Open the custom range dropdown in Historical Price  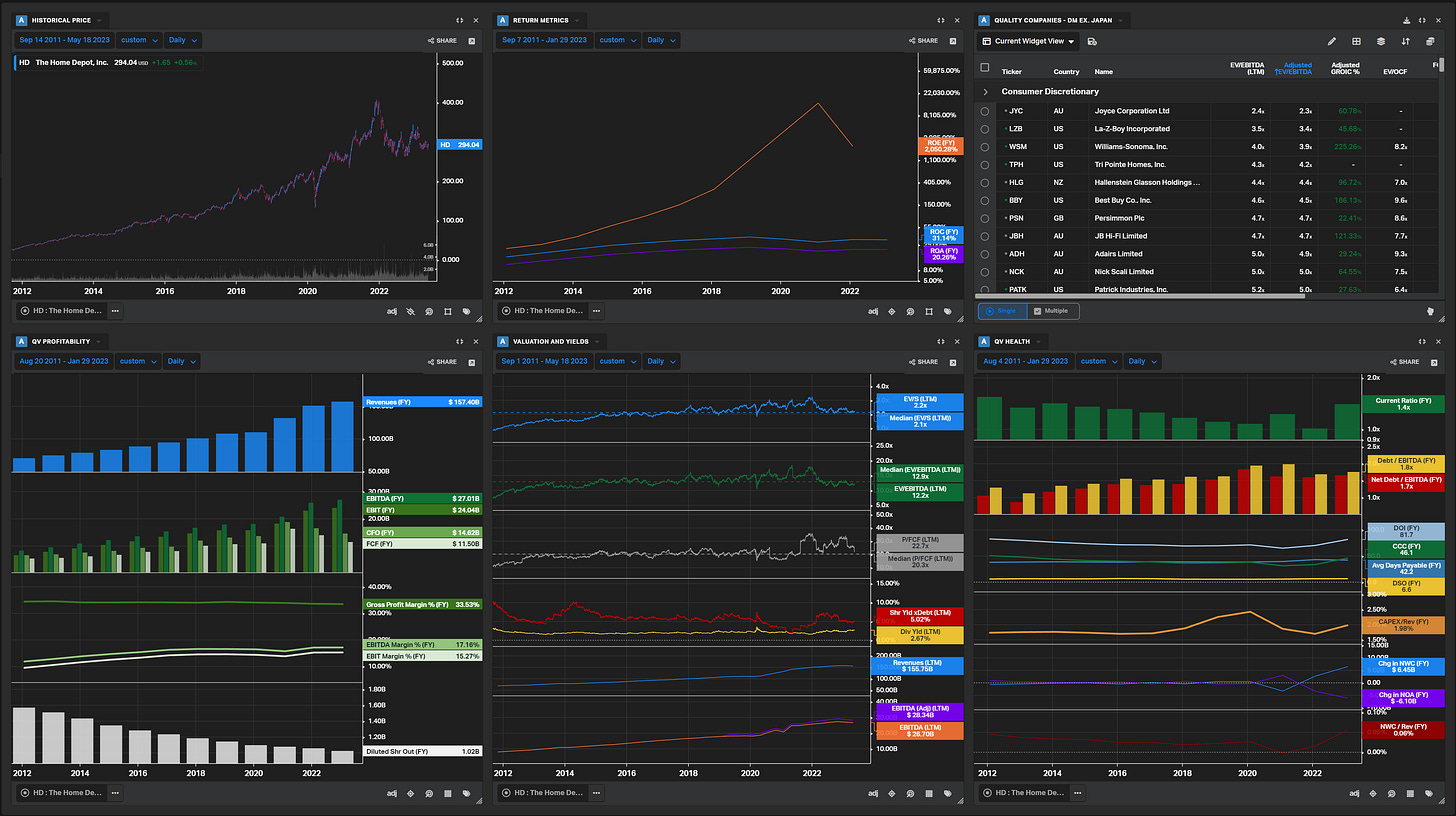point(139,40)
